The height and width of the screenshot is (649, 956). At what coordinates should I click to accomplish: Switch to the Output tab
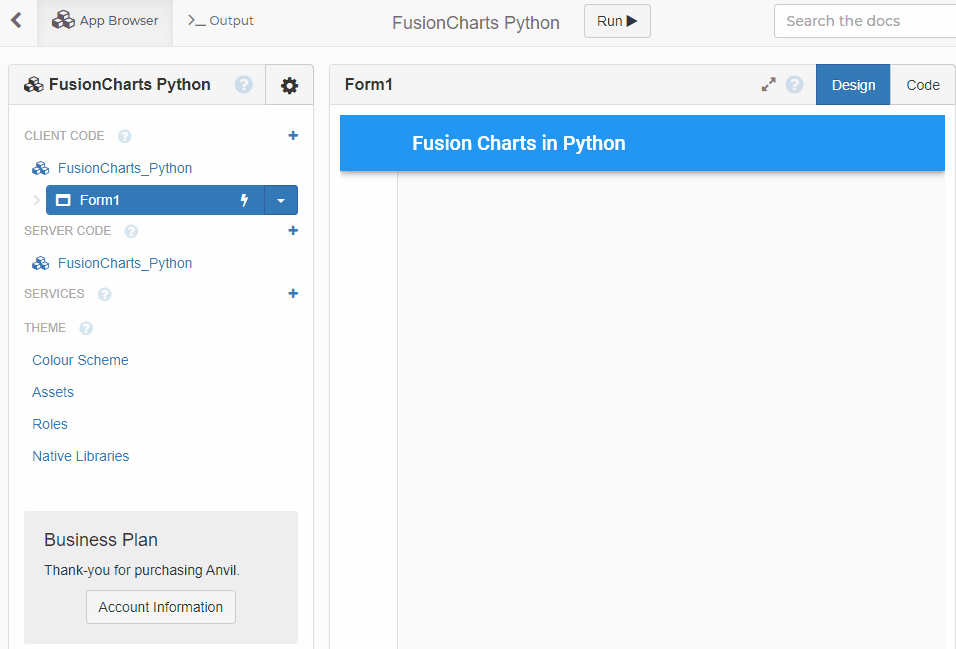tap(221, 21)
